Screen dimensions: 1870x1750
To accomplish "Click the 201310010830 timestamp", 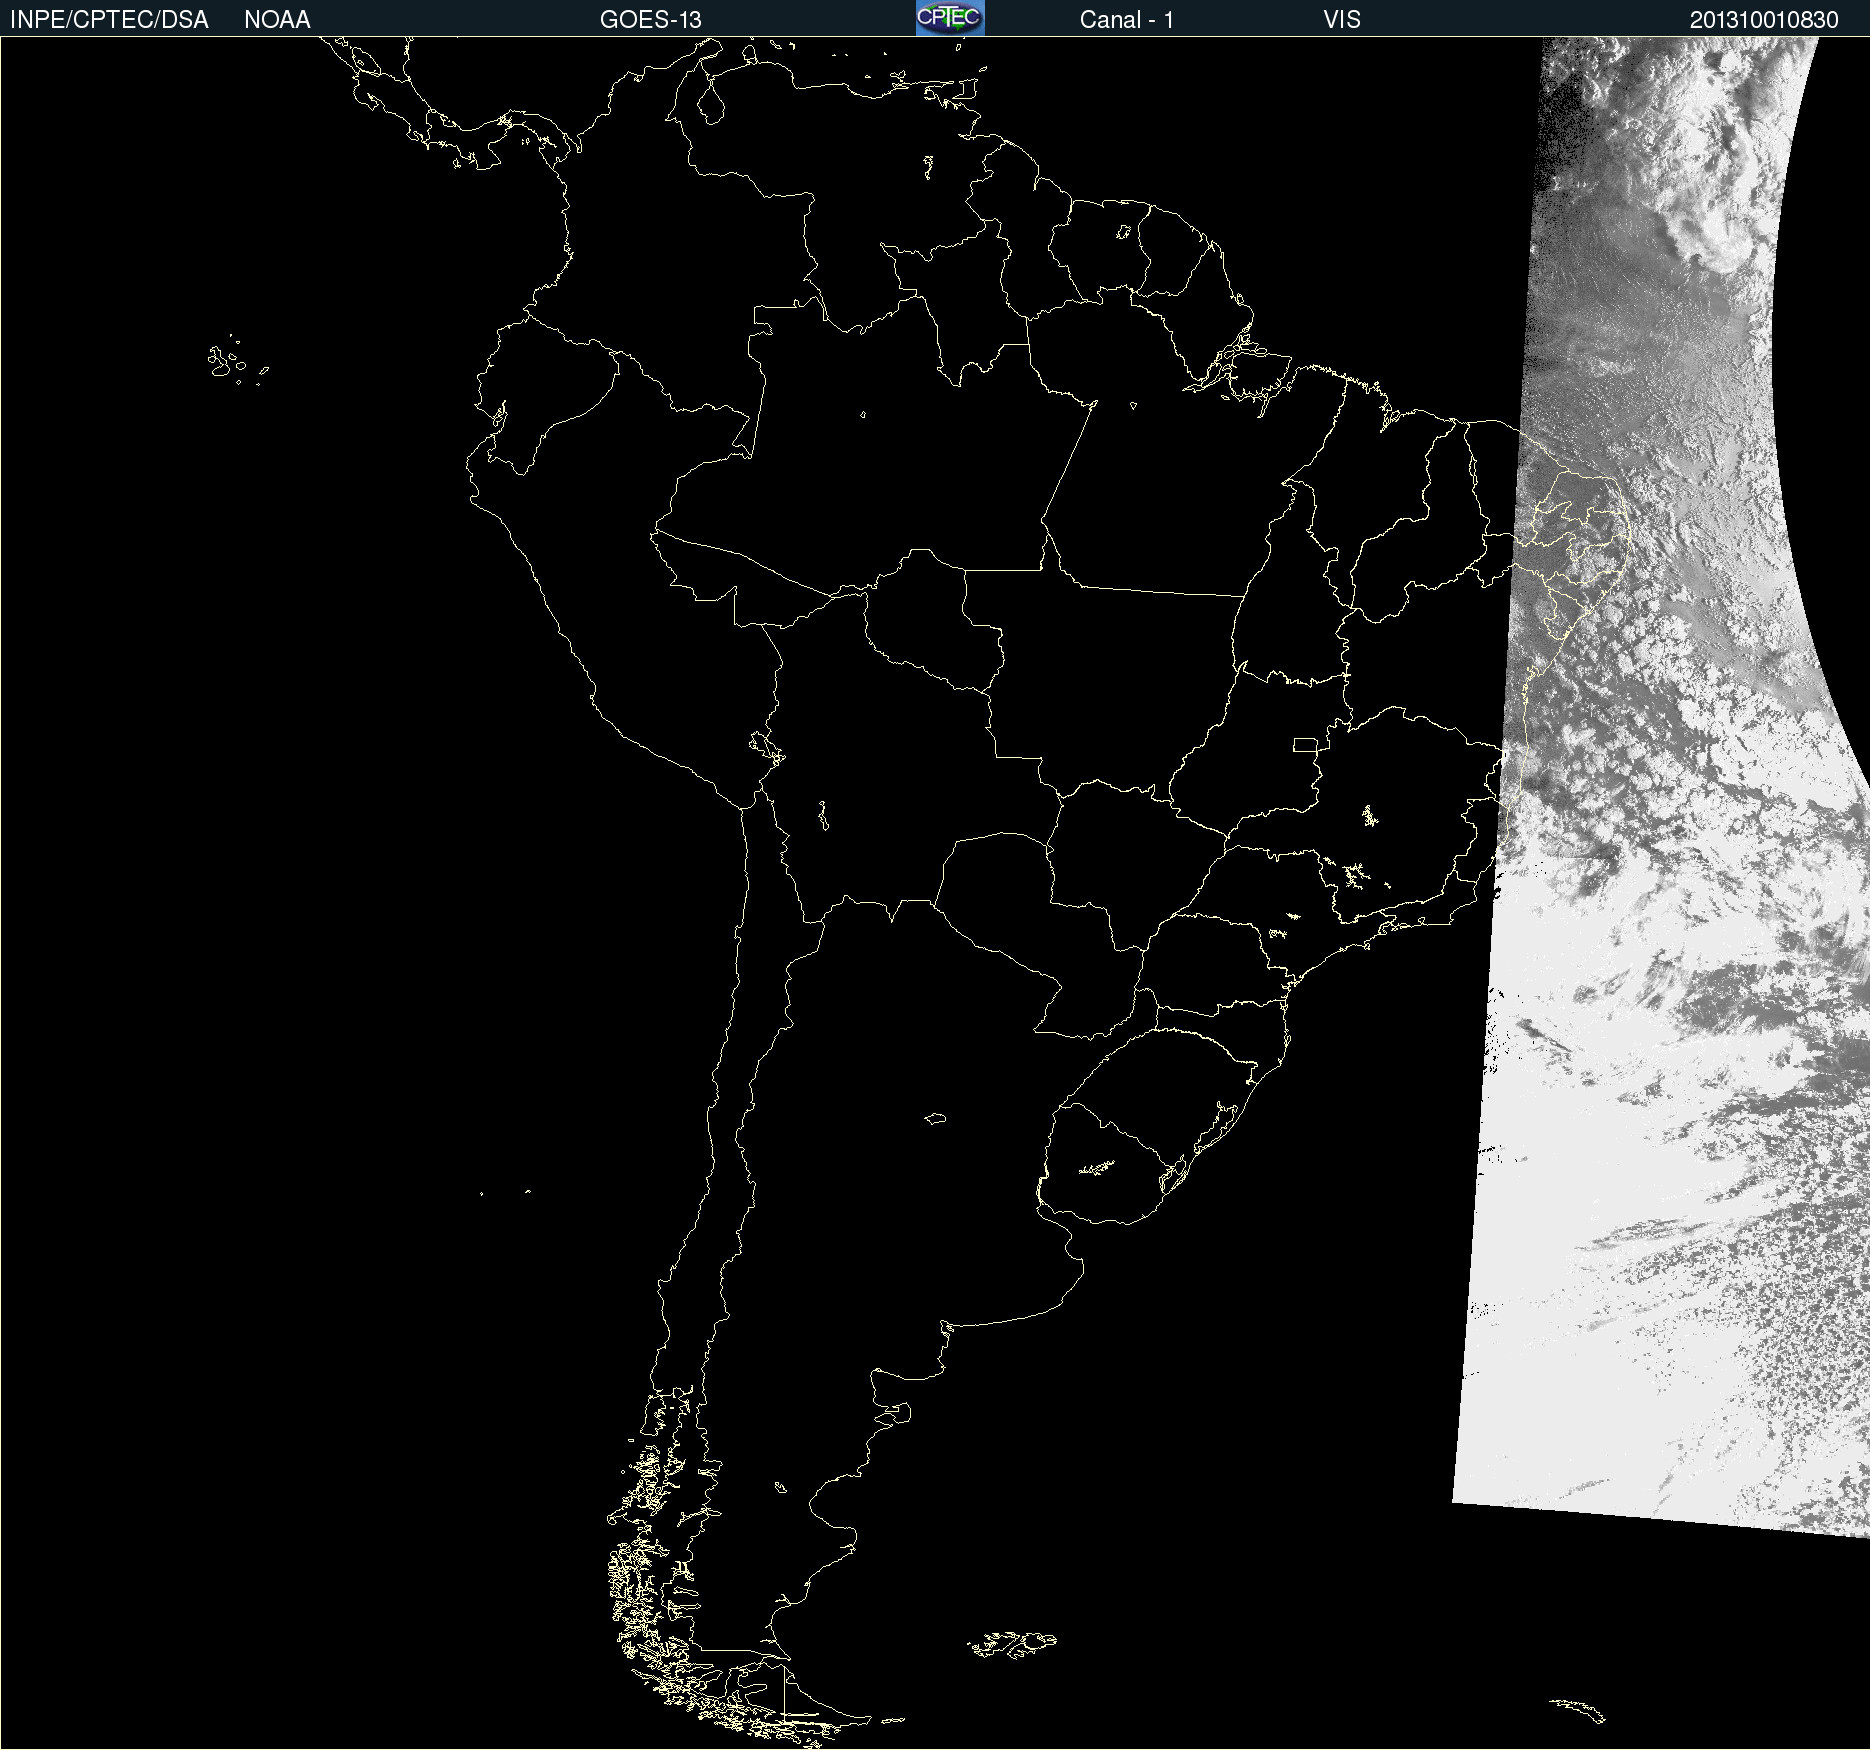I will [1764, 20].
